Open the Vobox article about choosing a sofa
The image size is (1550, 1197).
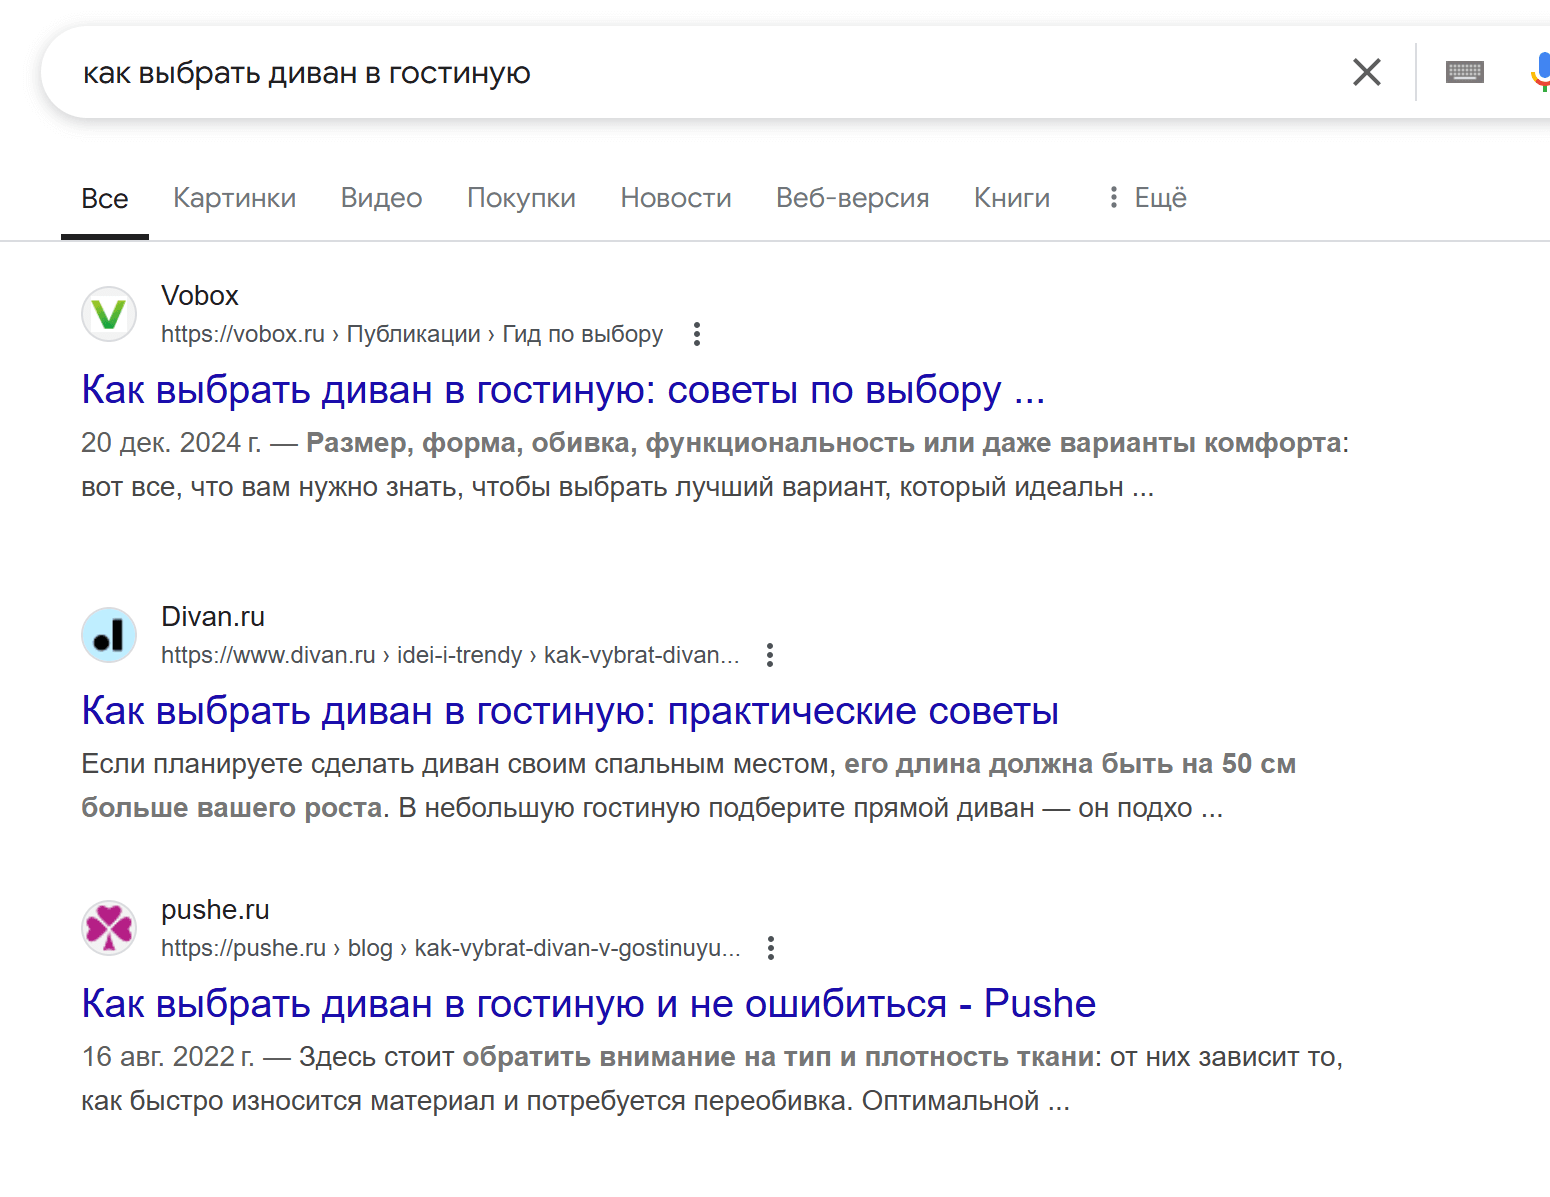click(x=562, y=390)
